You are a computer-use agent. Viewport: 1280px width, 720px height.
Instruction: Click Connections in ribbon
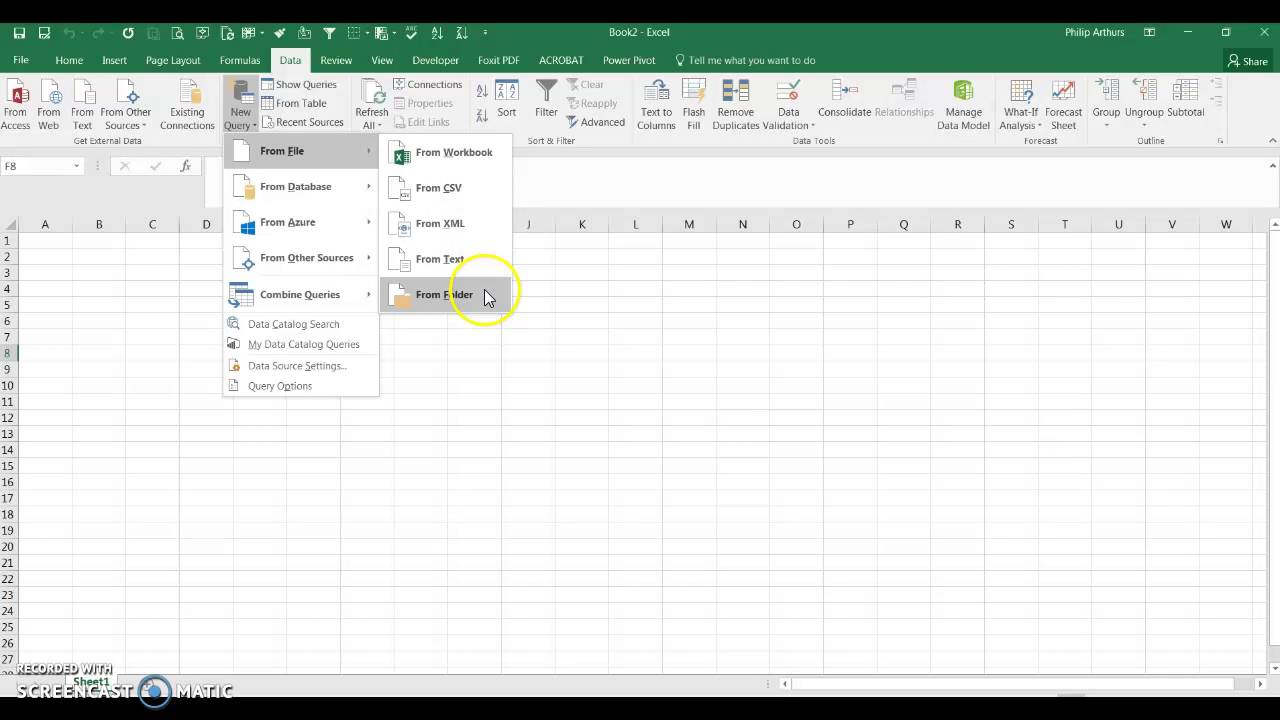tap(428, 85)
